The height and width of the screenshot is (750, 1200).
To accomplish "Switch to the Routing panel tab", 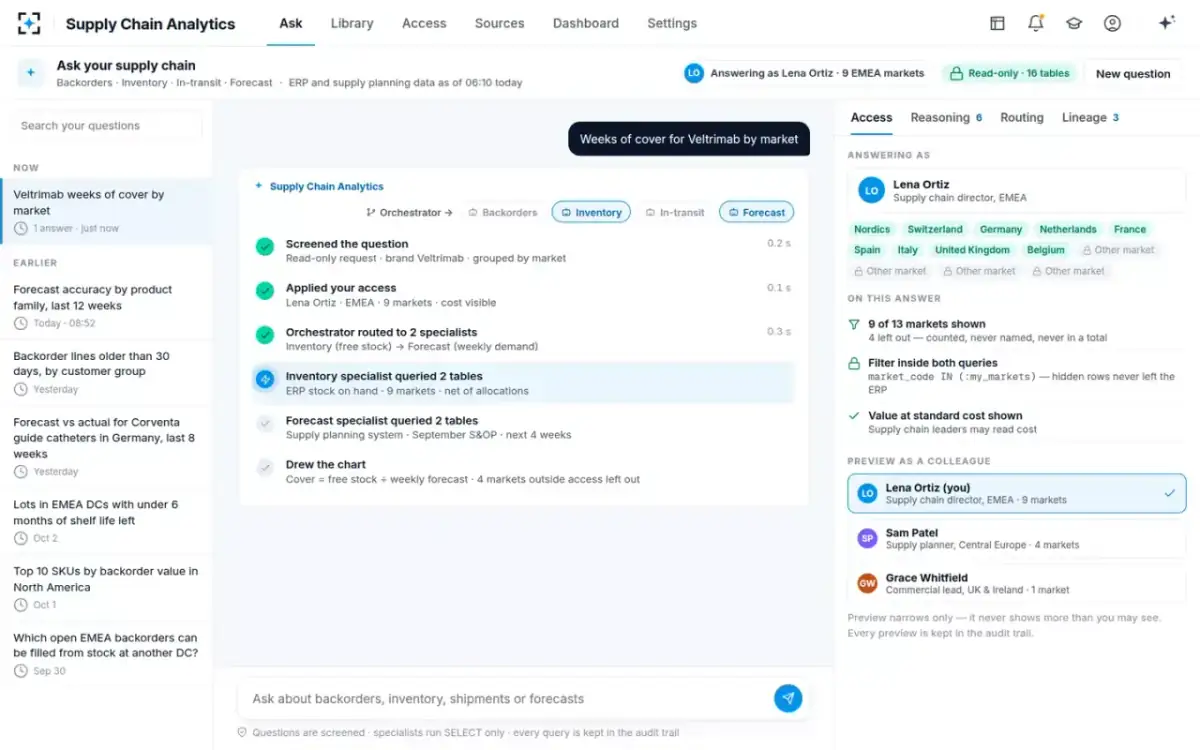I will (x=1022, y=117).
